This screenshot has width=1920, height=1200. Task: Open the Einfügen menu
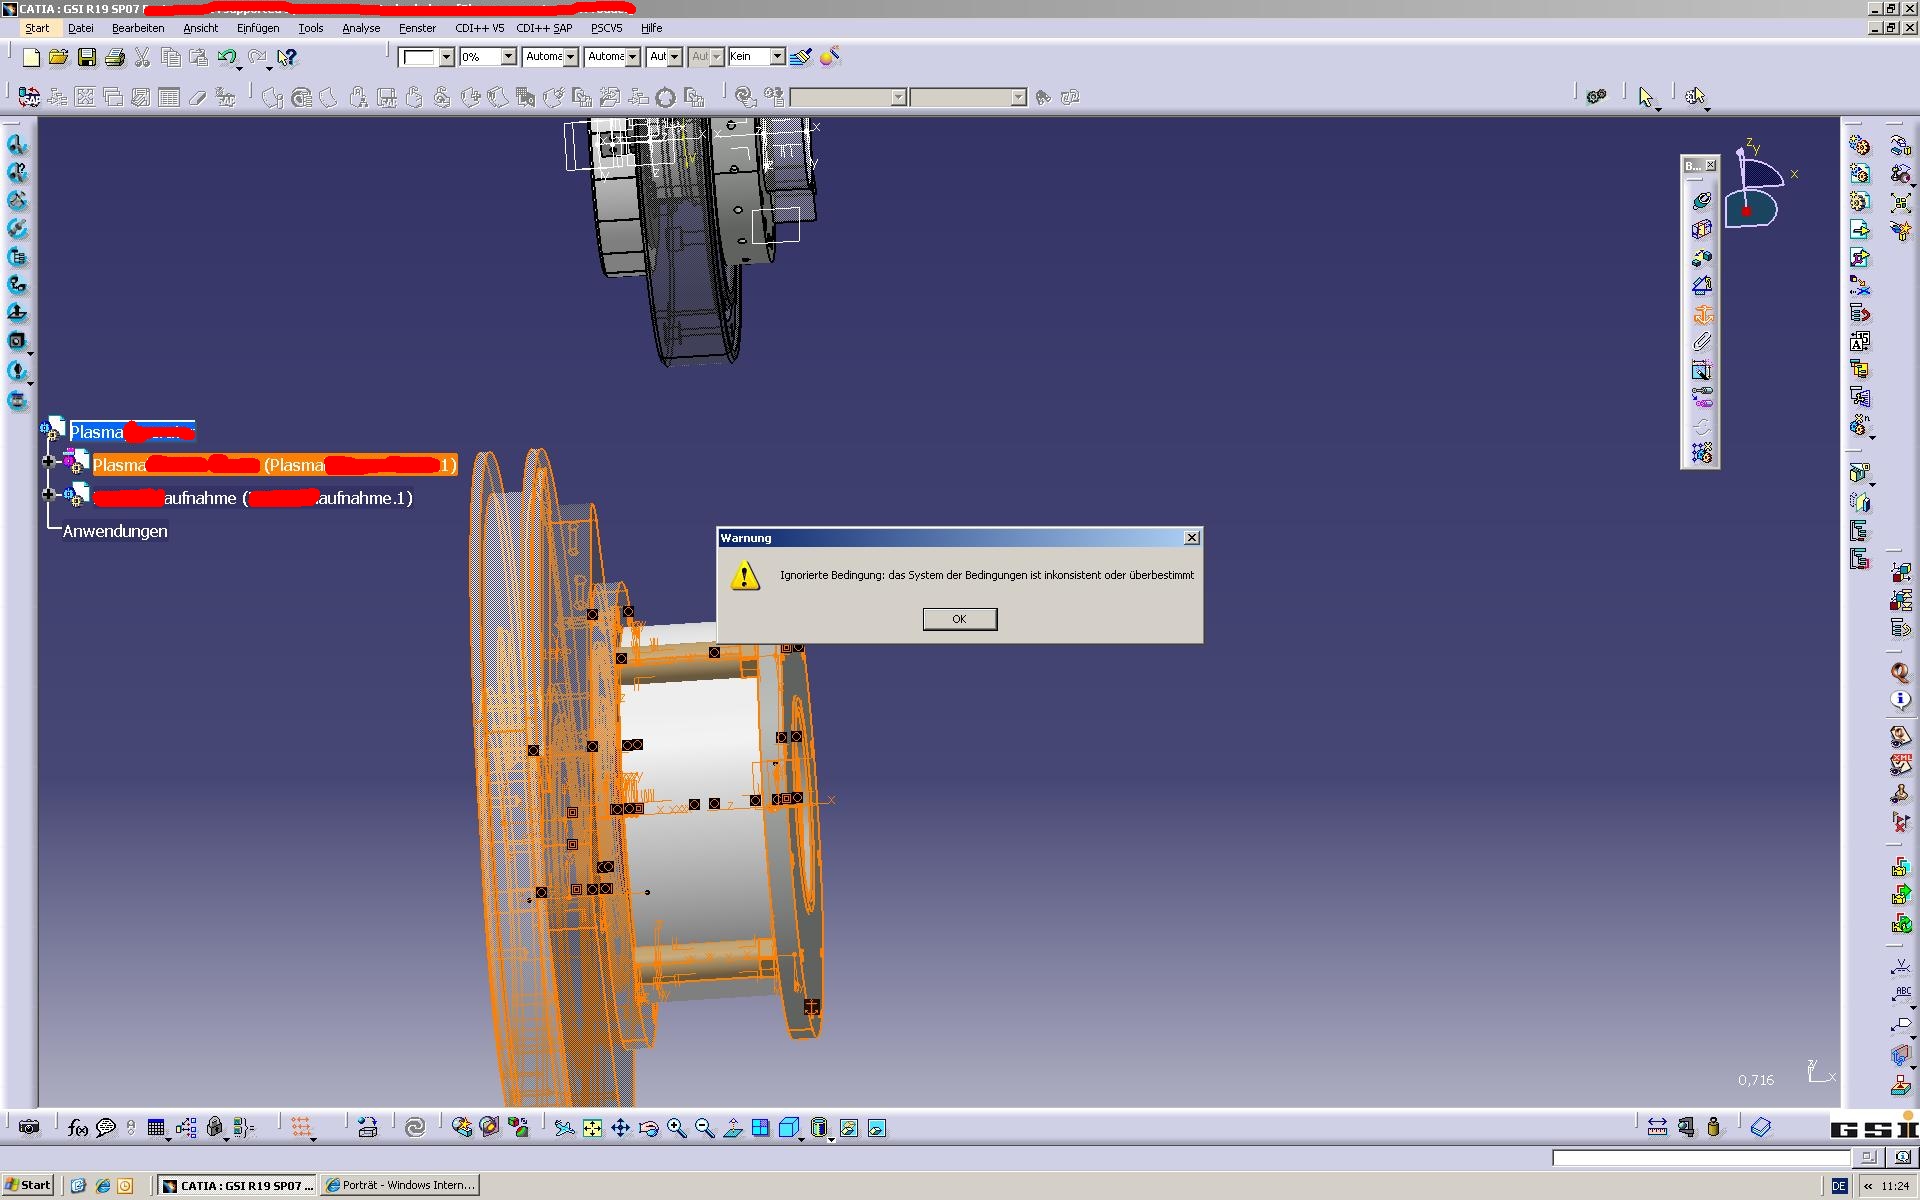258,28
